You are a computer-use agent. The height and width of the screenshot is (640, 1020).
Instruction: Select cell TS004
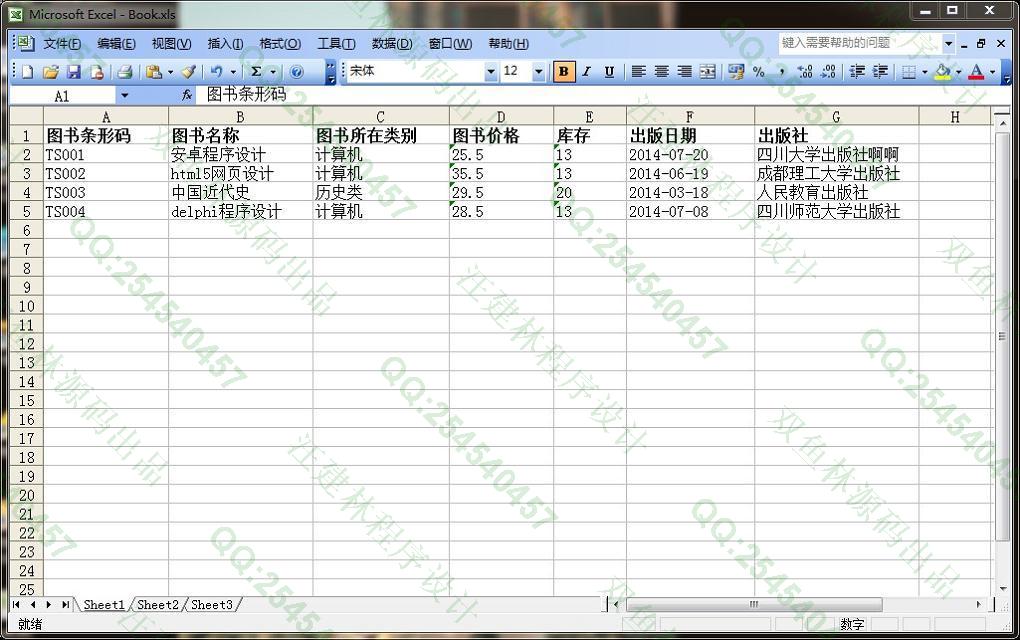(x=106, y=211)
